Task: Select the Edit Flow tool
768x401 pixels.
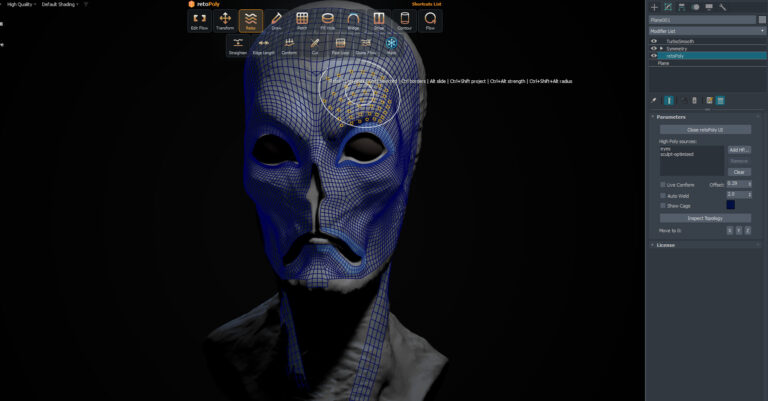Action: click(x=199, y=21)
